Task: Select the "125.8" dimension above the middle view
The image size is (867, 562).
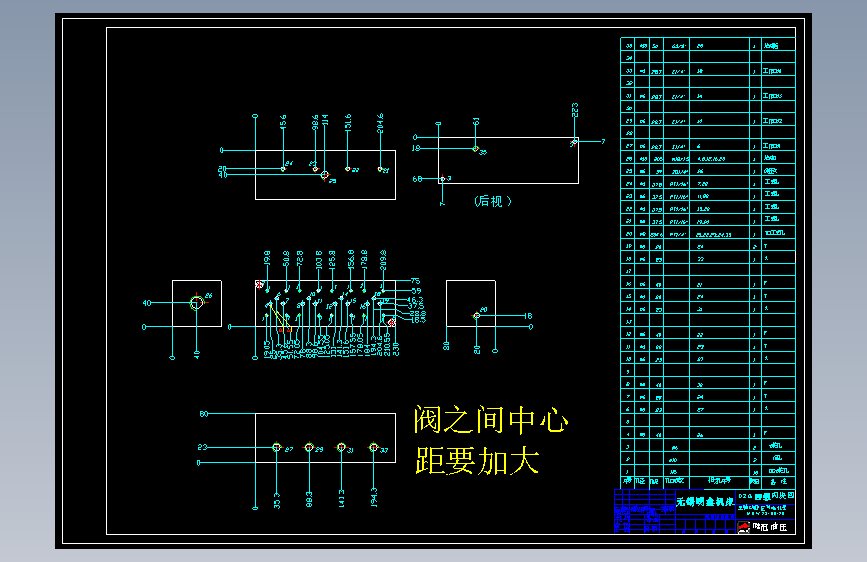Action: [x=332, y=259]
